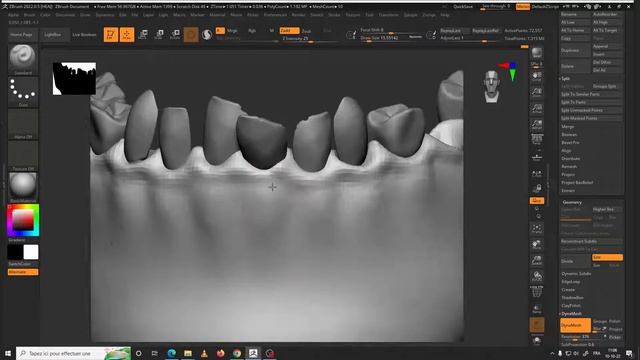Toggle Zsub sculpt mode
The image size is (640, 360).
point(307,31)
